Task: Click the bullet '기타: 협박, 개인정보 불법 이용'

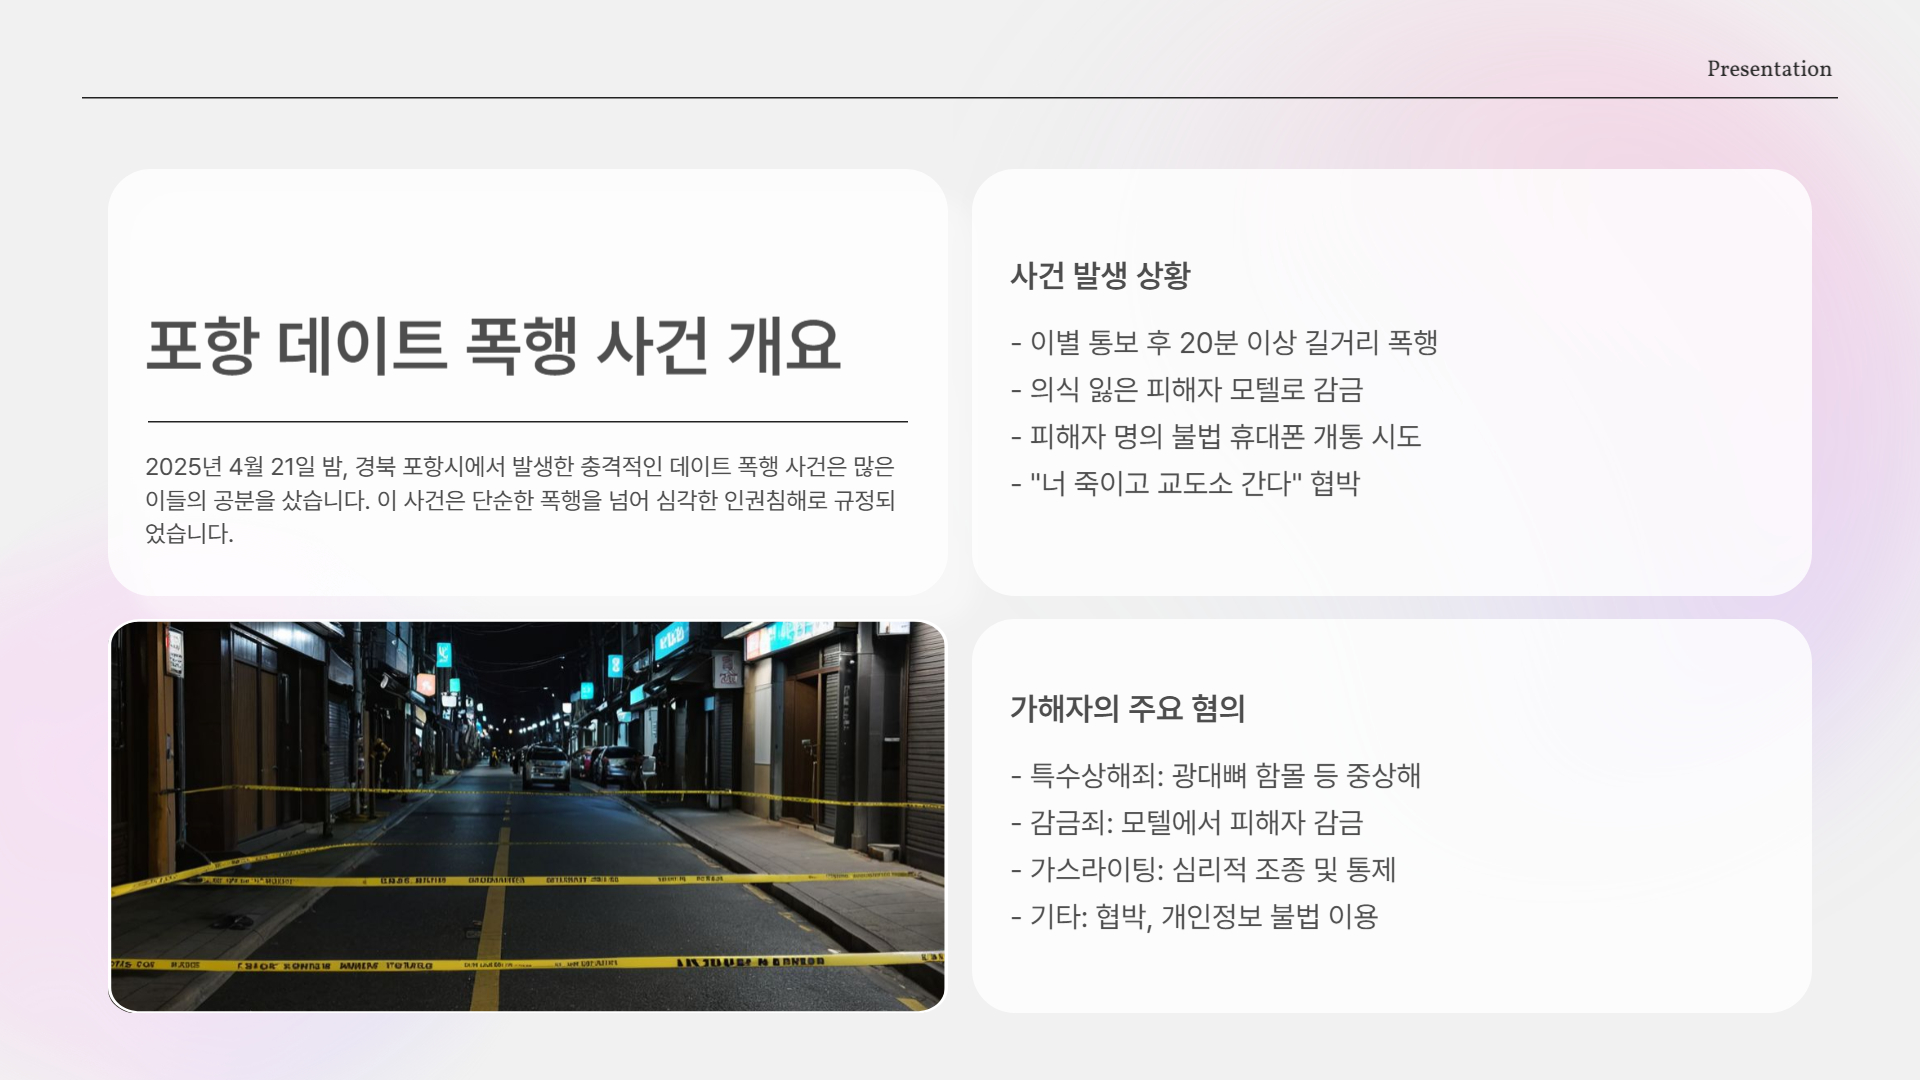Action: pyautogui.click(x=1196, y=917)
